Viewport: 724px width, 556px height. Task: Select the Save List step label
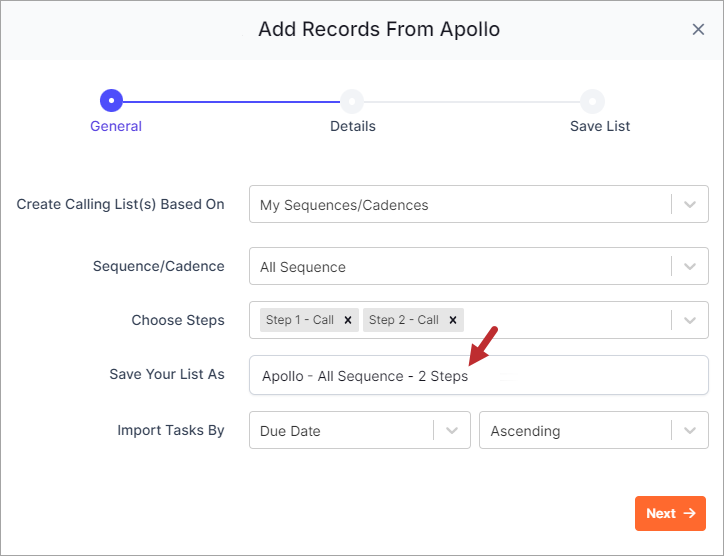click(x=600, y=126)
